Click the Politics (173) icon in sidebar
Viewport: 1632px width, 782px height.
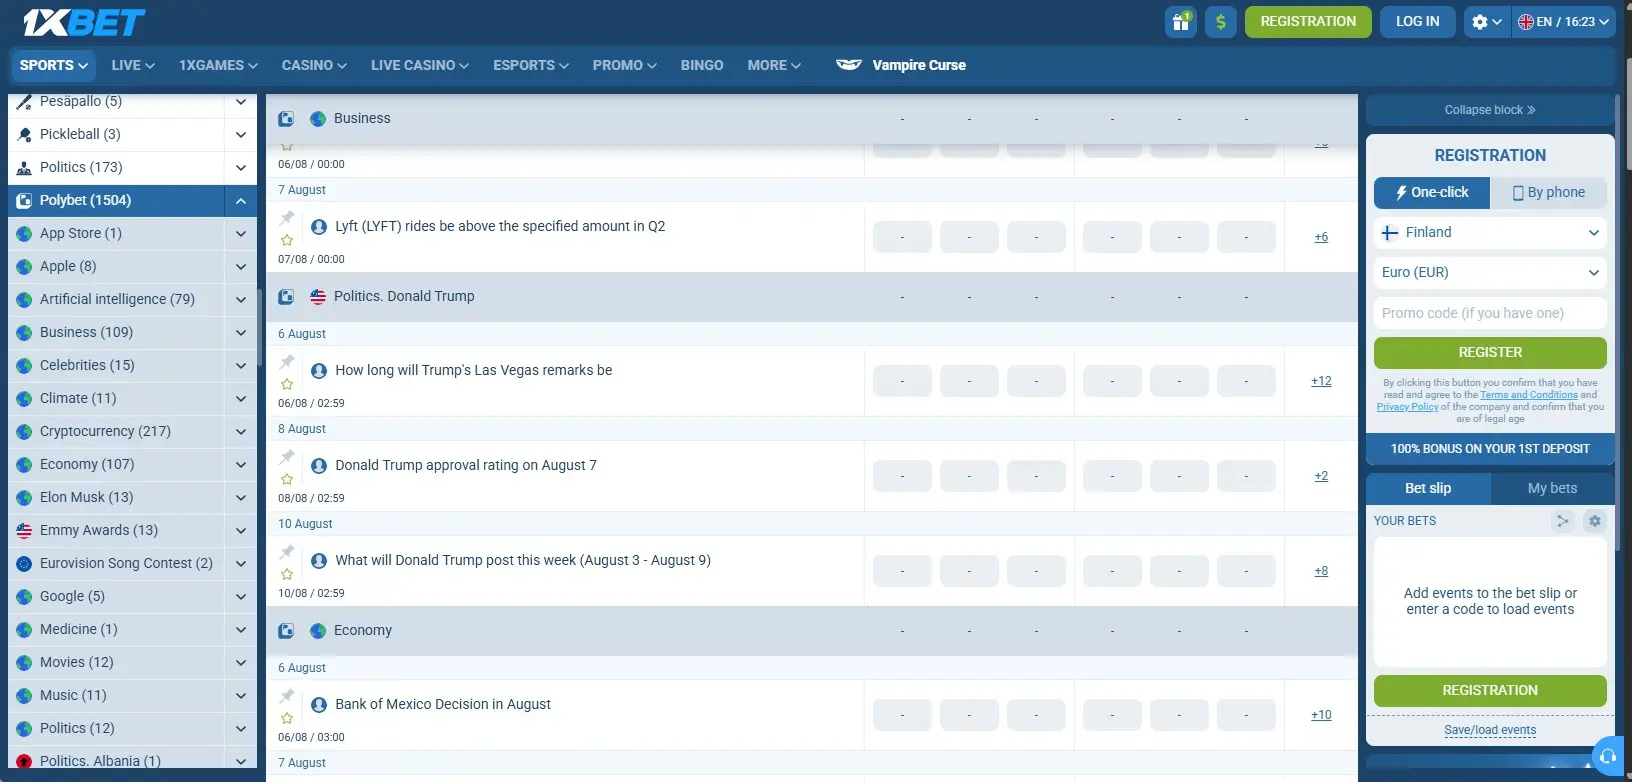pos(24,168)
